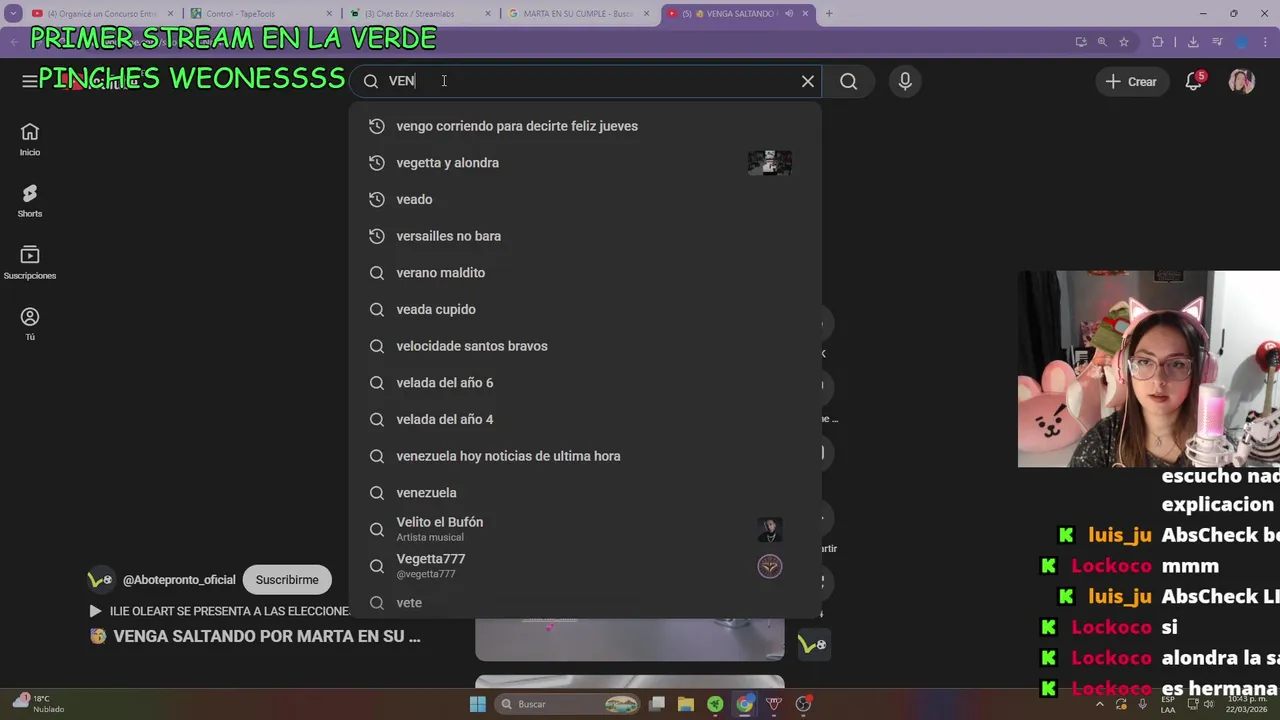Open video title 'VENGA SALTANDO POR MARTA EN SU'
The width and height of the screenshot is (1280, 720).
[x=267, y=636]
